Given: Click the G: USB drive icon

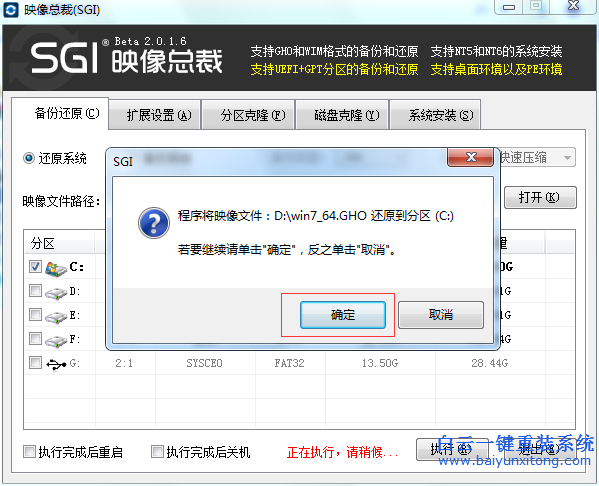Looking at the screenshot, I should click(x=56, y=364).
